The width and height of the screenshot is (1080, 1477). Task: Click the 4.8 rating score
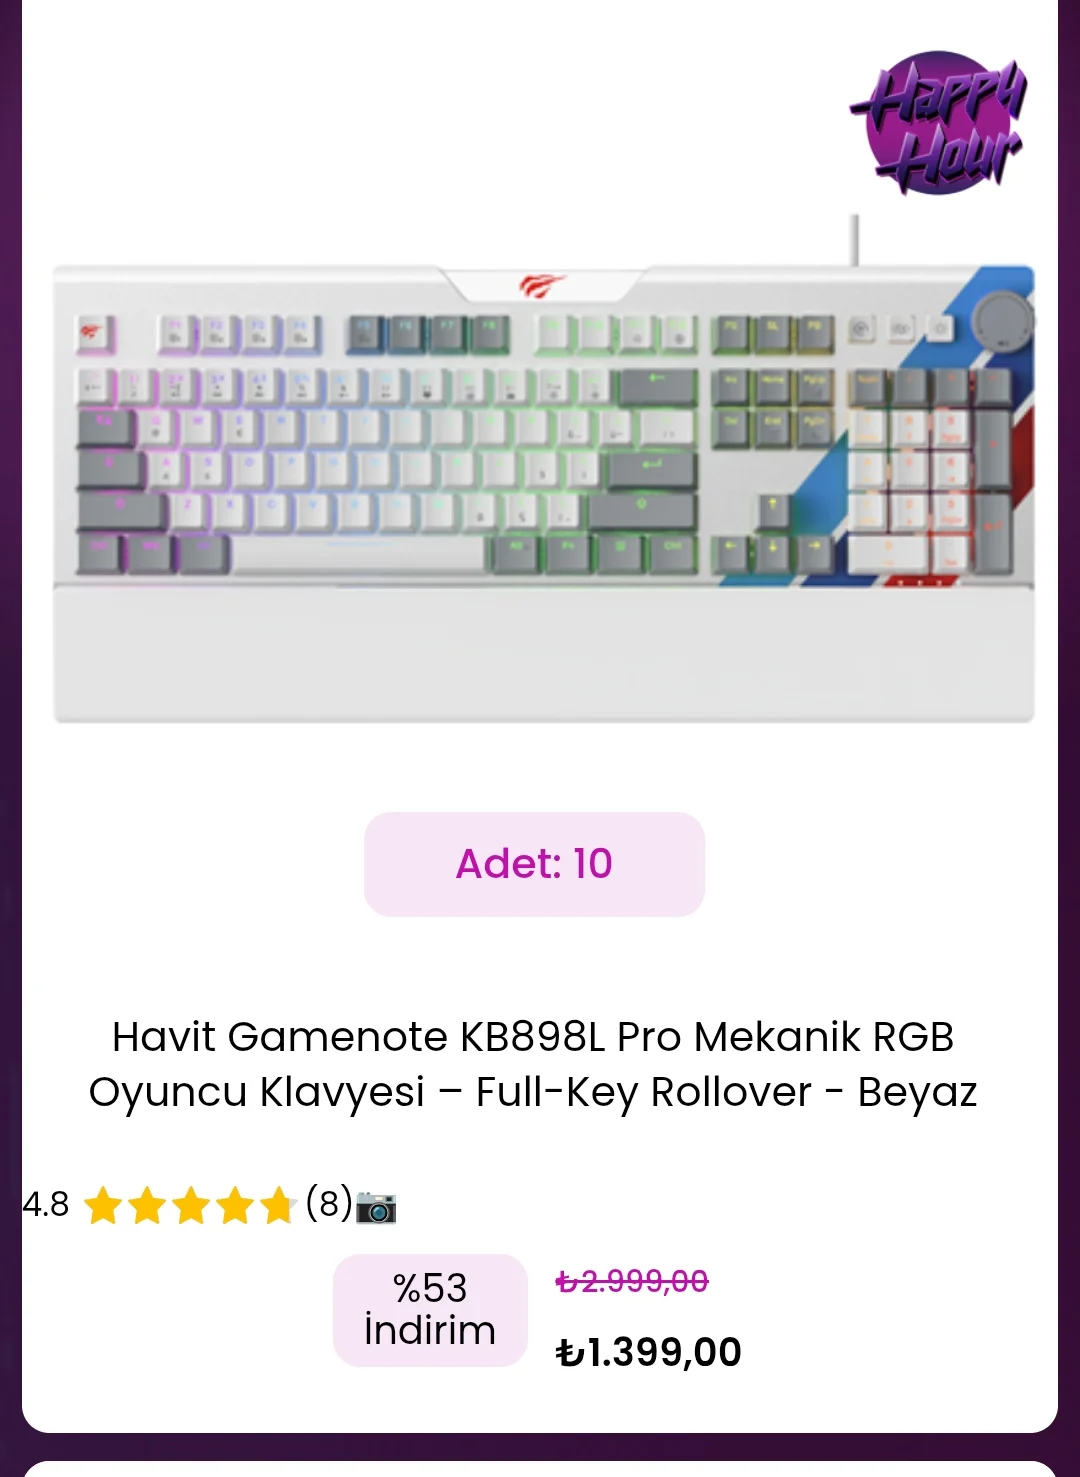(x=46, y=1204)
